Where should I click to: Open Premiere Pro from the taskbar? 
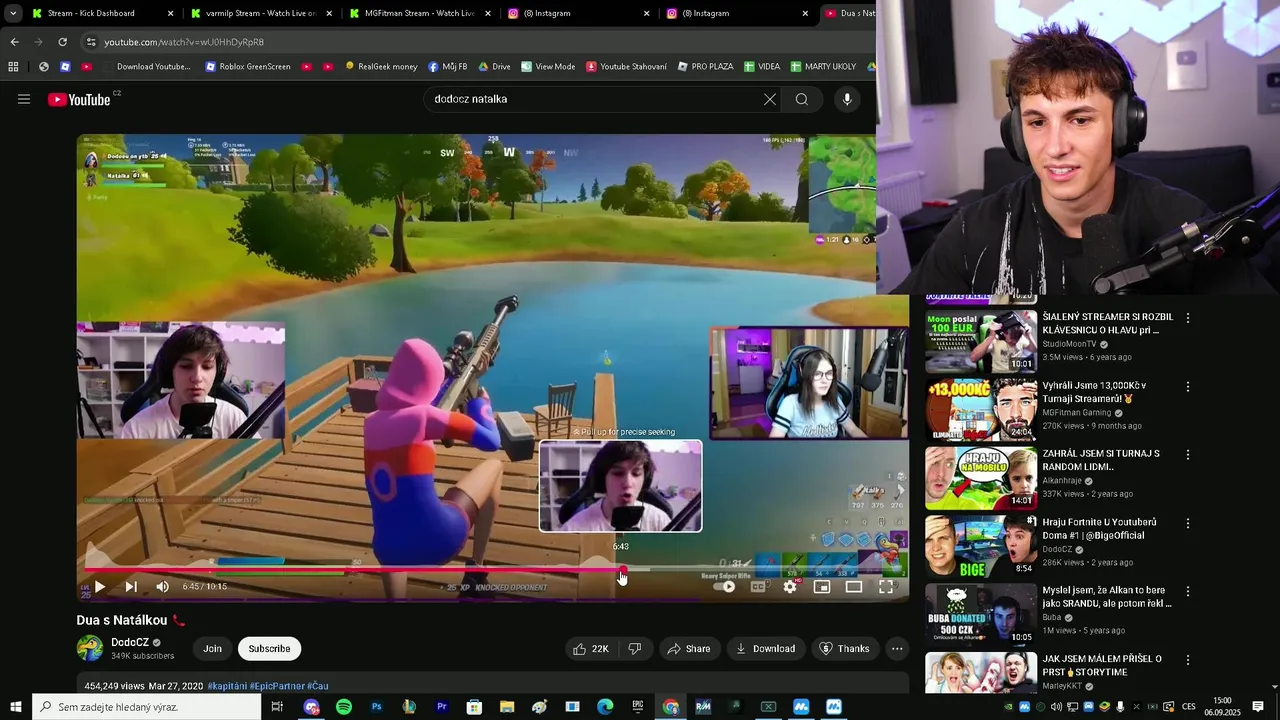click(x=442, y=707)
